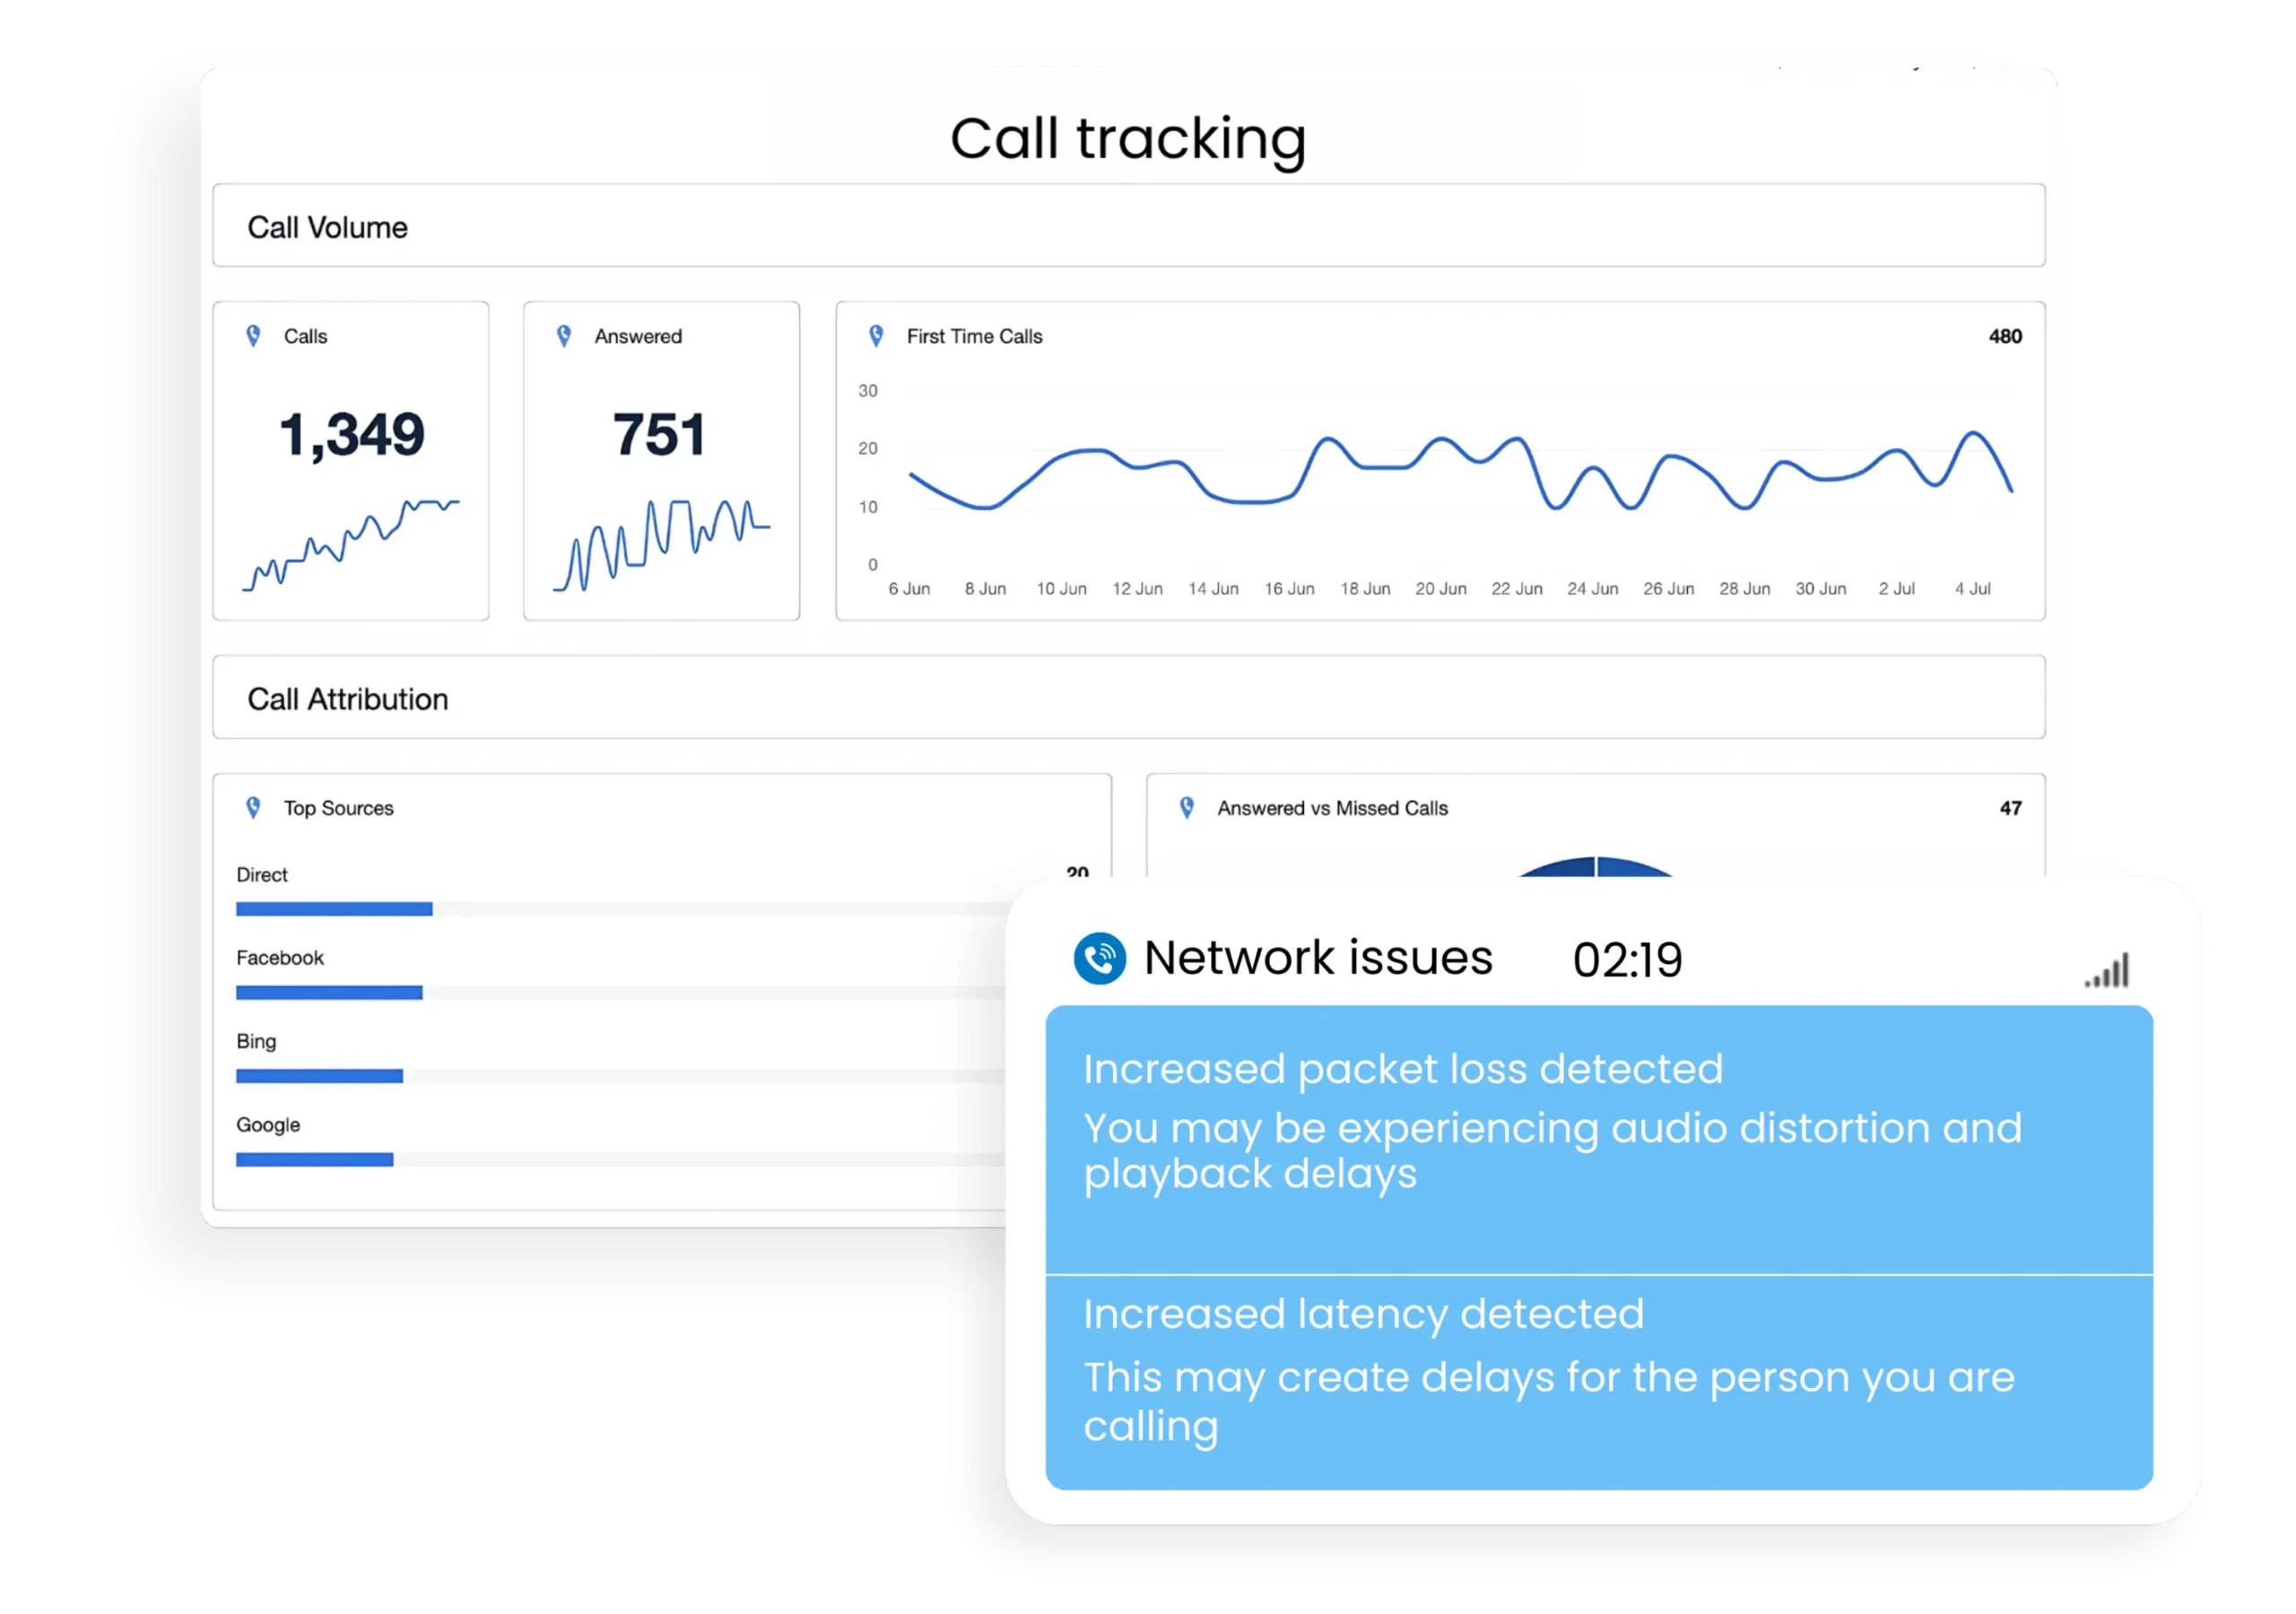Screen dimensions: 2296x1614
Task: Click the Increased latency detected alert
Action: pyautogui.click(x=1363, y=1314)
